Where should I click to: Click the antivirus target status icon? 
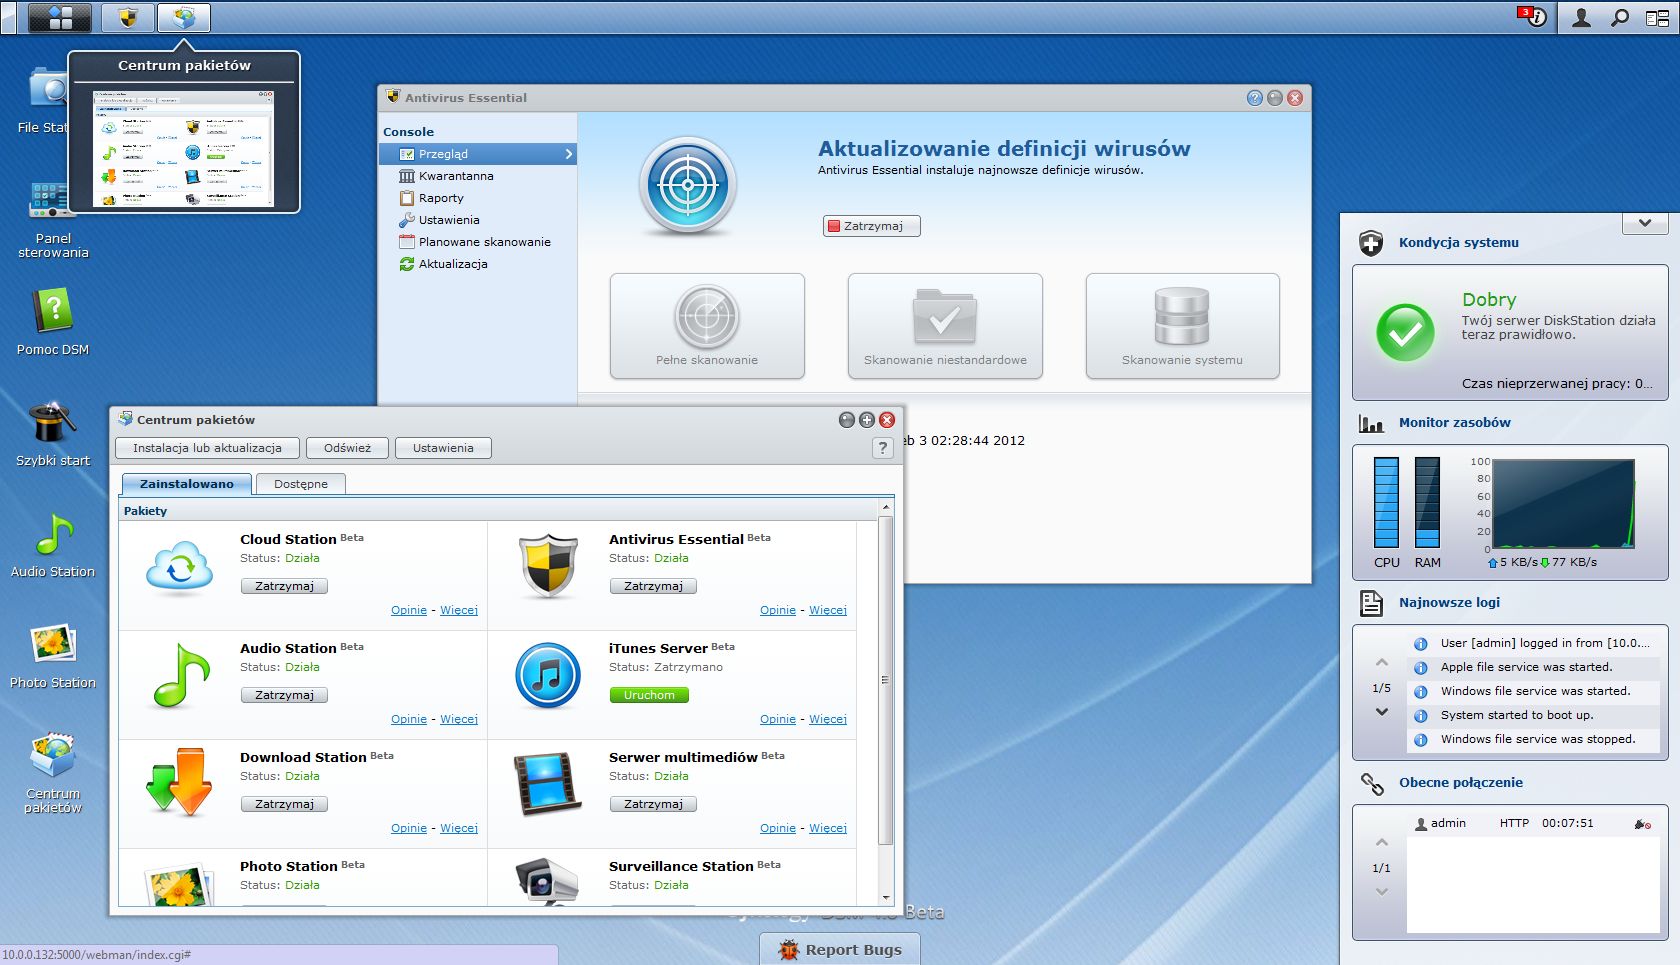[x=688, y=185]
